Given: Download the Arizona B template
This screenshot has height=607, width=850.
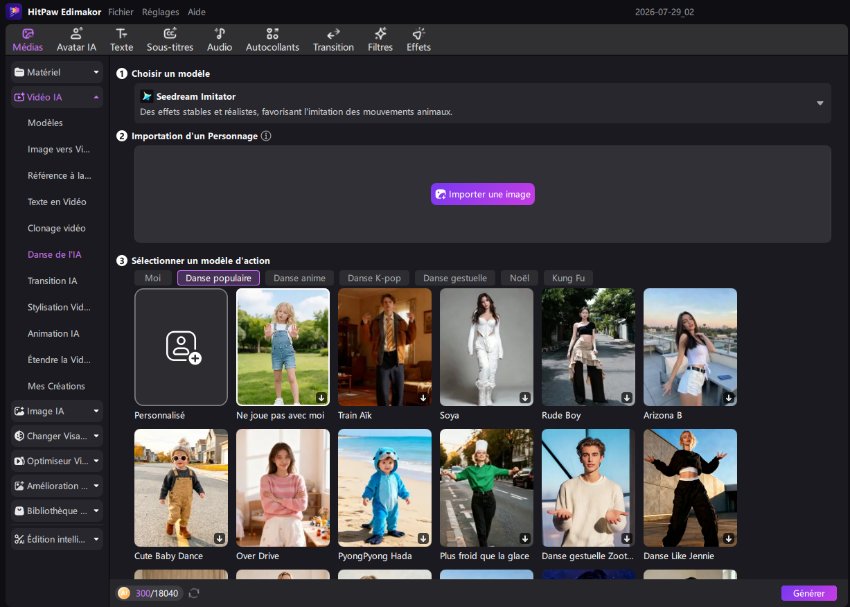Looking at the screenshot, I should [729, 398].
